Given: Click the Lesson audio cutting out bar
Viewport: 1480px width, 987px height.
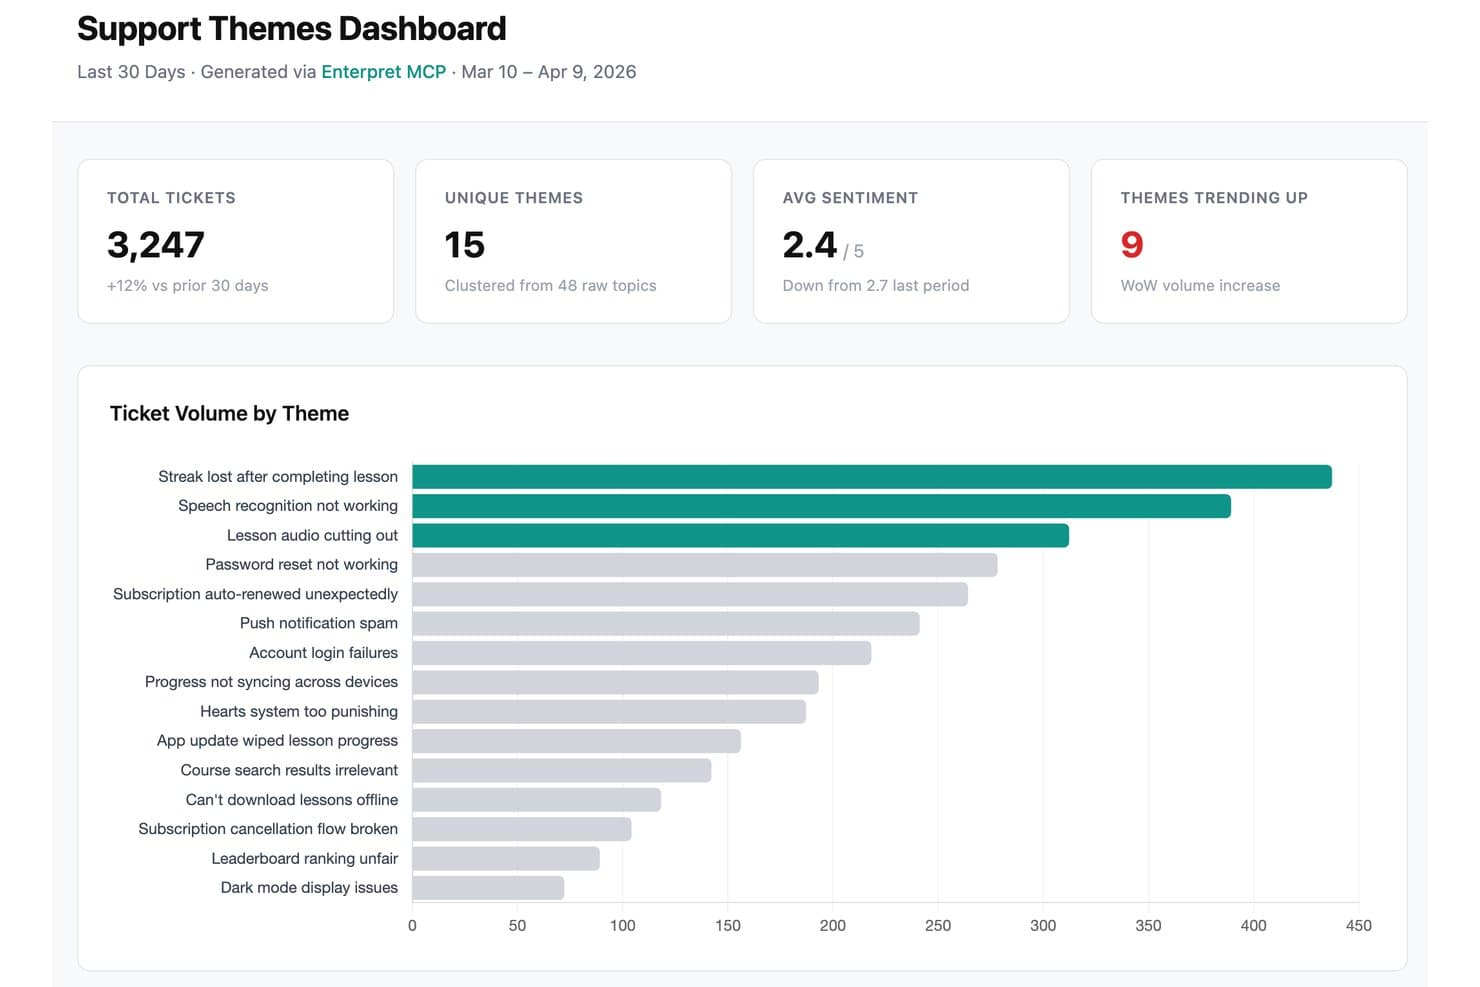Looking at the screenshot, I should coord(740,536).
